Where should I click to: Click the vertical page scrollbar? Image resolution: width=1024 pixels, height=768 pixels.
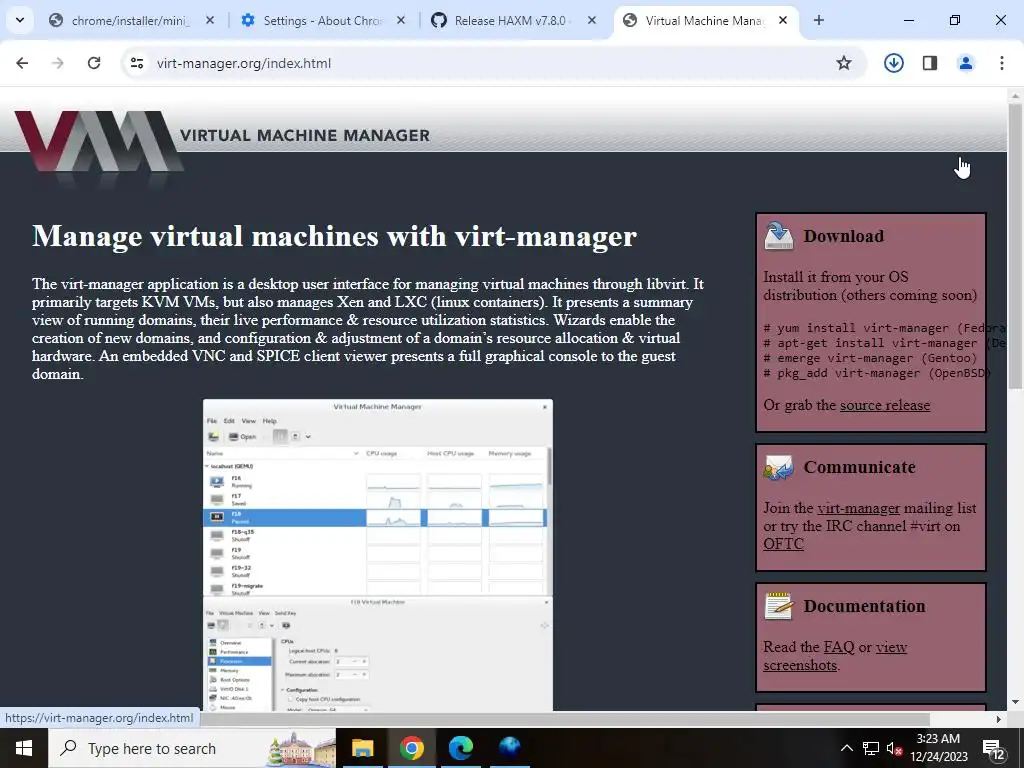pyautogui.click(x=1015, y=246)
